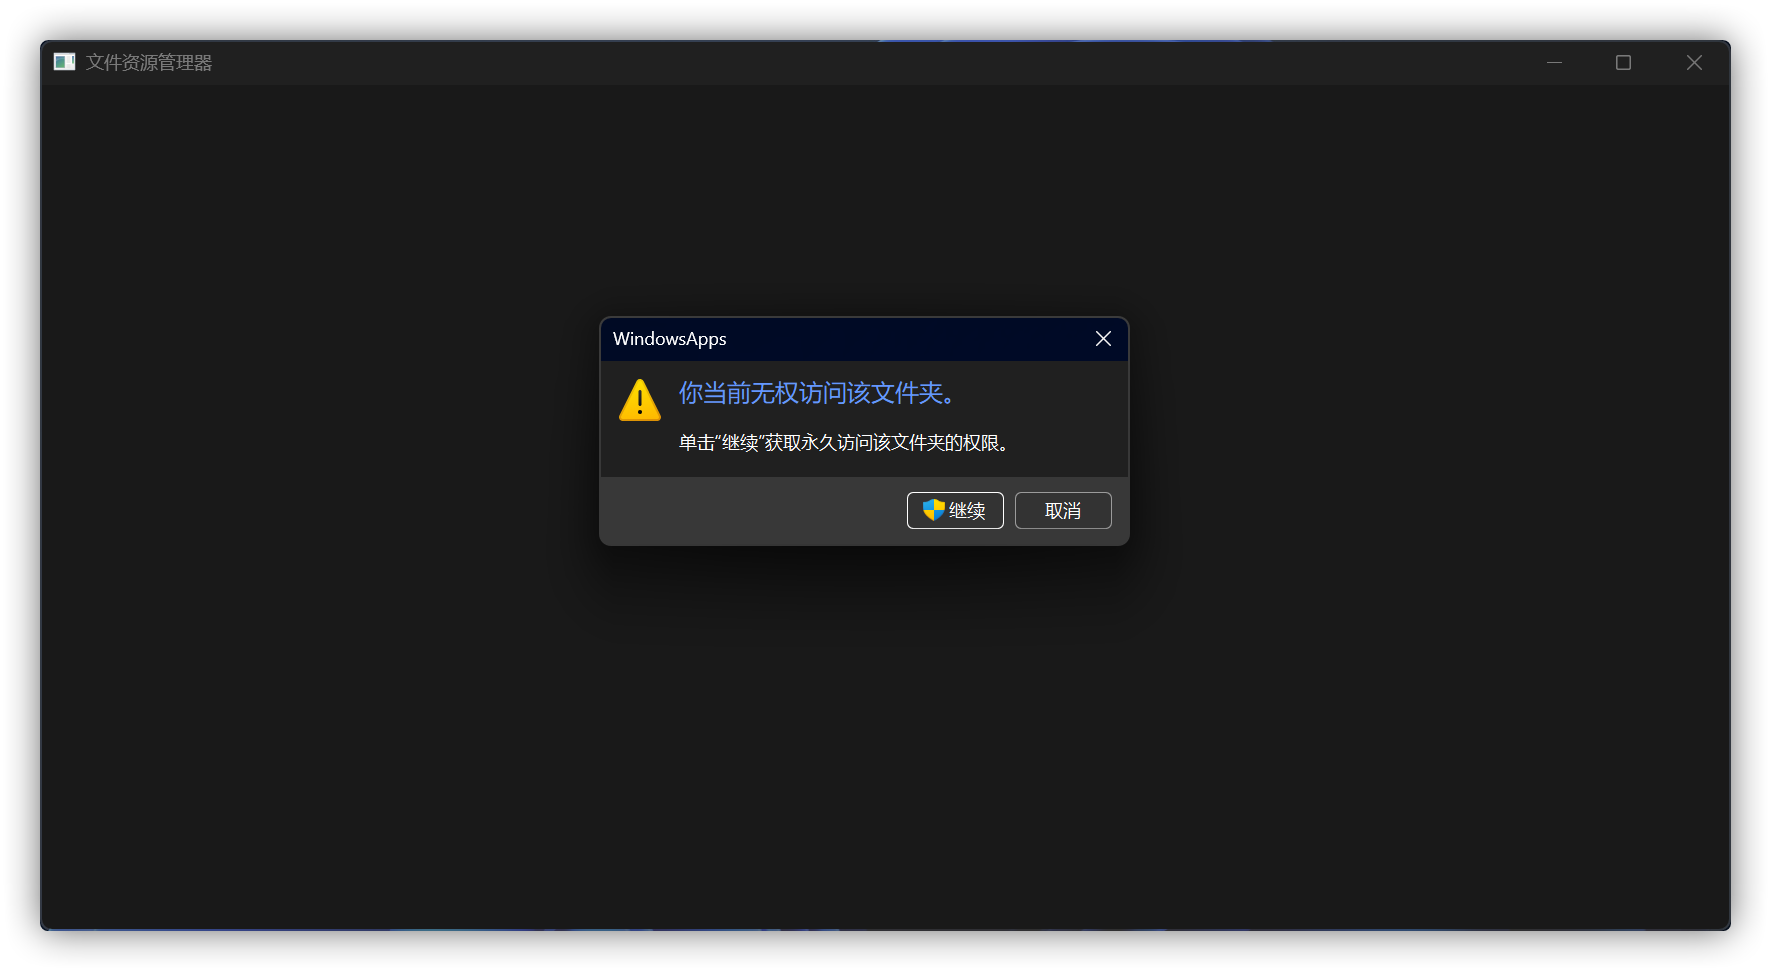Click the WindowsApps dialog title text
Screen dimensions: 1771x971
pyautogui.click(x=669, y=339)
